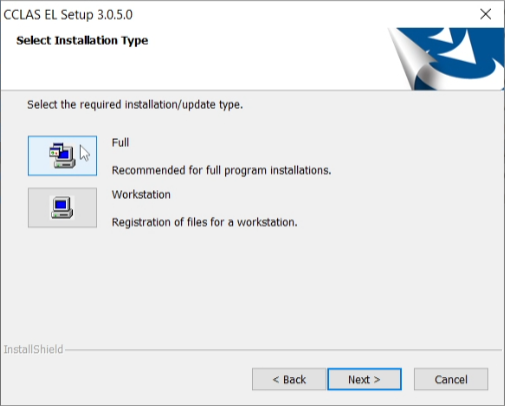Click the empty gray area below Workstation
The width and height of the screenshot is (505, 406).
(252, 287)
